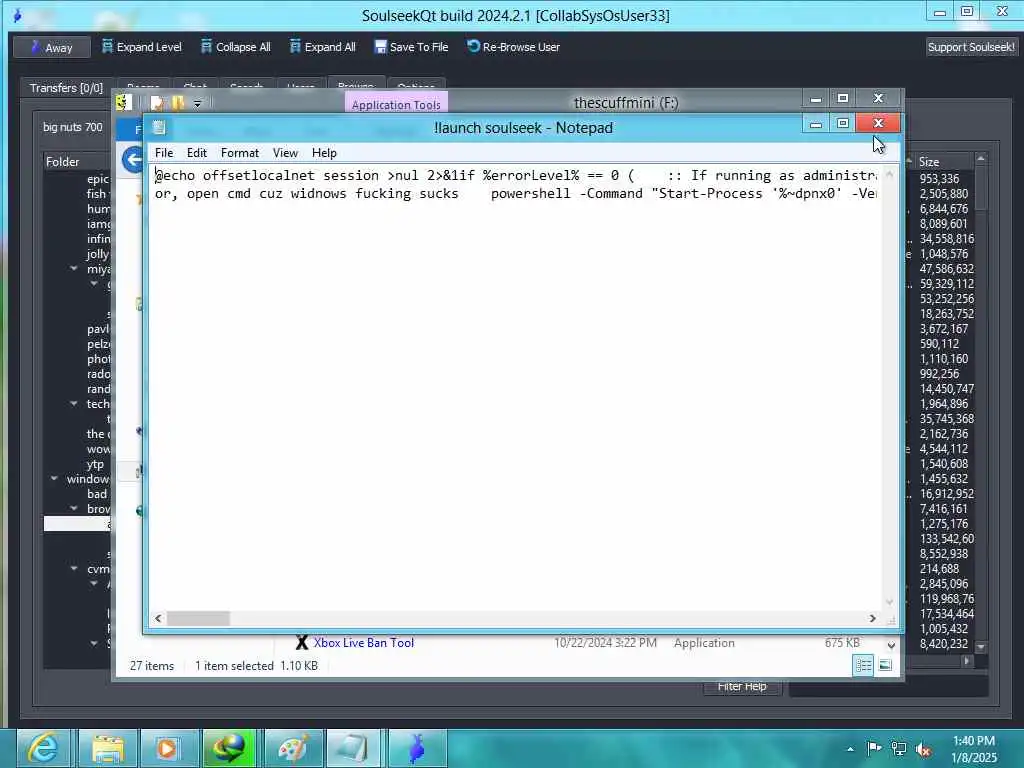The width and height of the screenshot is (1024, 768).
Task: Click the Expand Level toolbar button
Action: point(142,47)
